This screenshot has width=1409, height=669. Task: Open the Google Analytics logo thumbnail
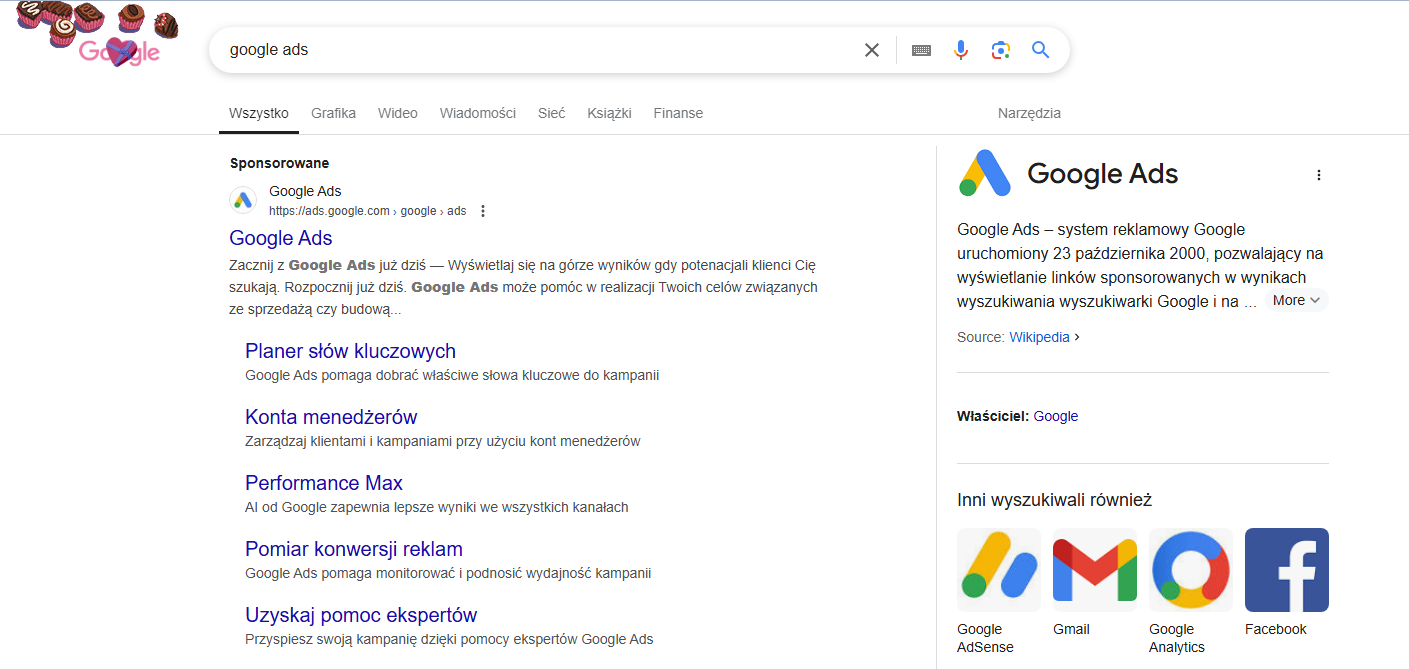point(1191,570)
